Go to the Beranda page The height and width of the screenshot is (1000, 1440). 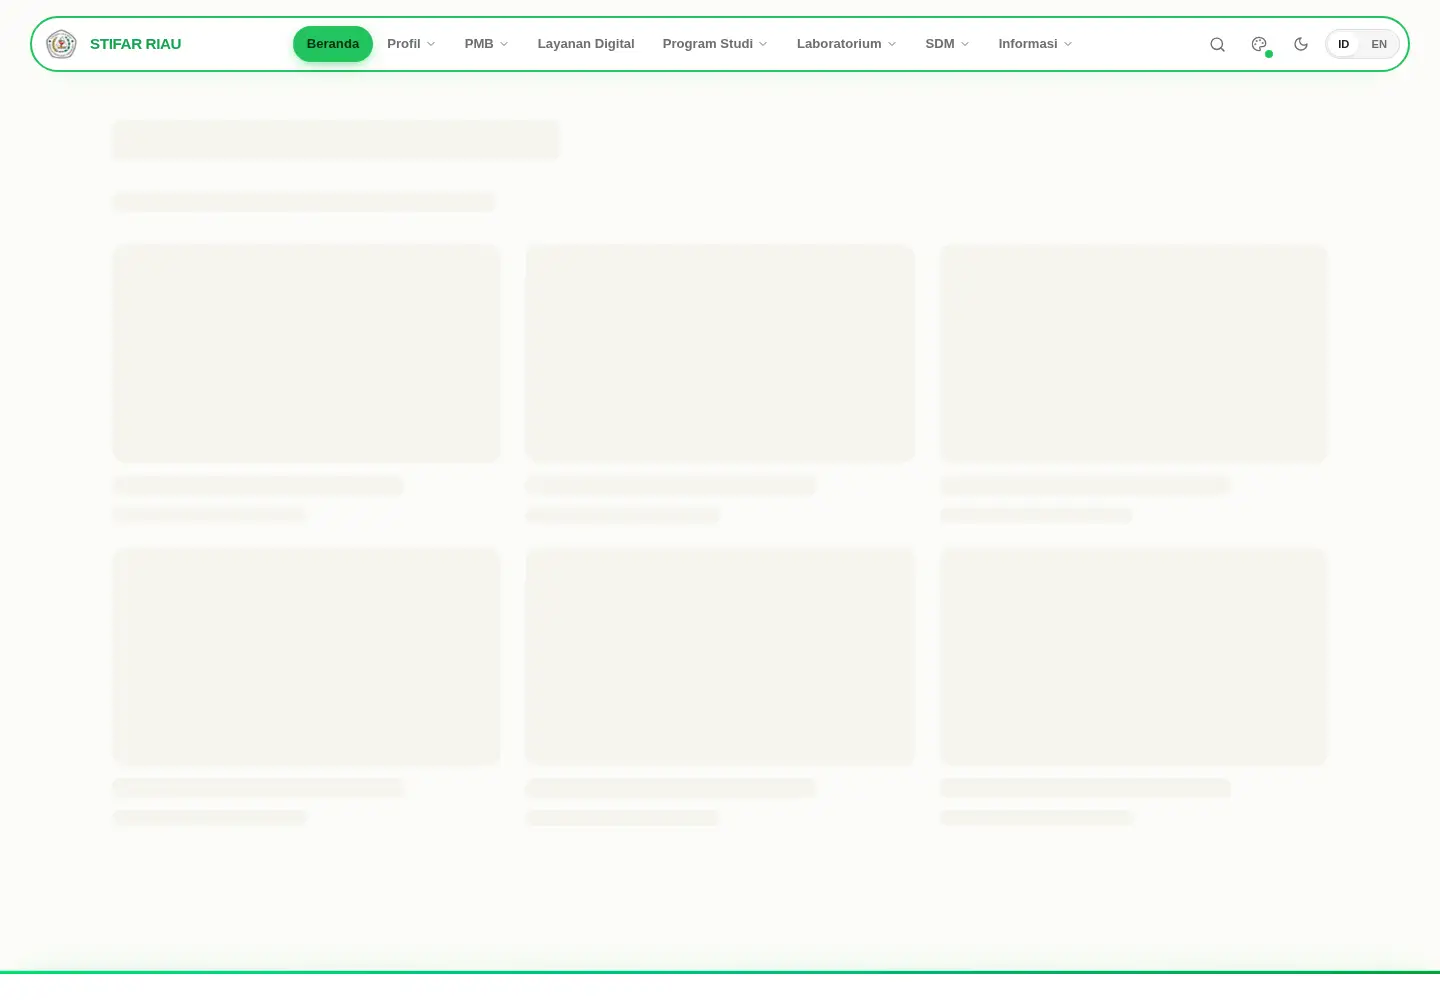pyautogui.click(x=333, y=44)
